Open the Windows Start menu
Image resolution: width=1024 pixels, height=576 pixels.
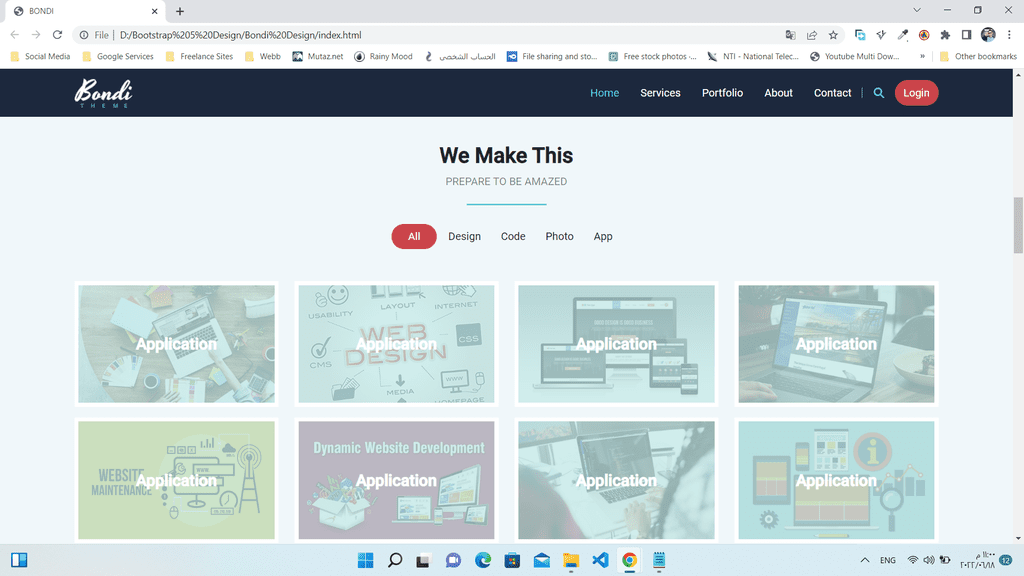coord(366,560)
